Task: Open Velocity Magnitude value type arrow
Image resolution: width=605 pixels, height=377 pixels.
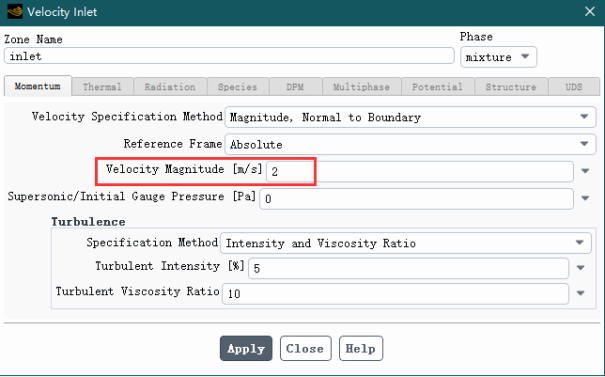Action: click(x=585, y=171)
